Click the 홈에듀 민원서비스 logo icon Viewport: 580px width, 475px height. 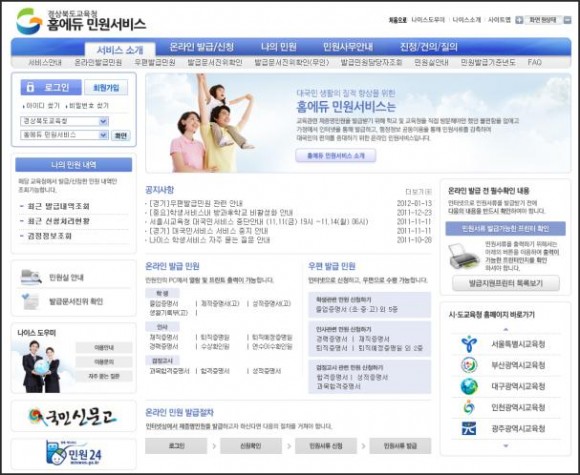tap(29, 21)
